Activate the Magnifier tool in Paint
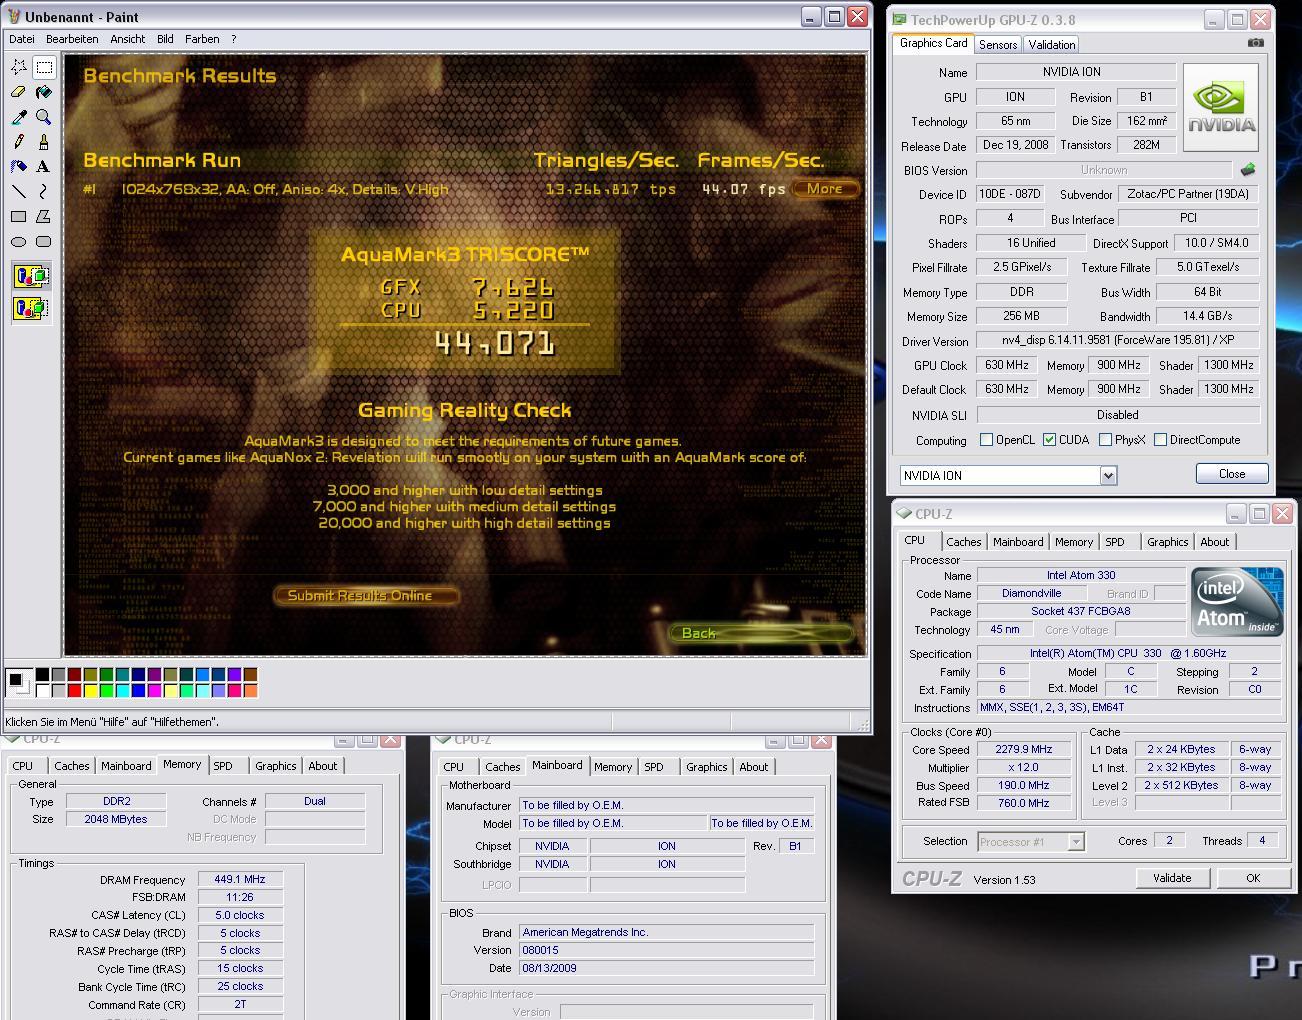The width and height of the screenshot is (1302, 1020). click(x=44, y=117)
